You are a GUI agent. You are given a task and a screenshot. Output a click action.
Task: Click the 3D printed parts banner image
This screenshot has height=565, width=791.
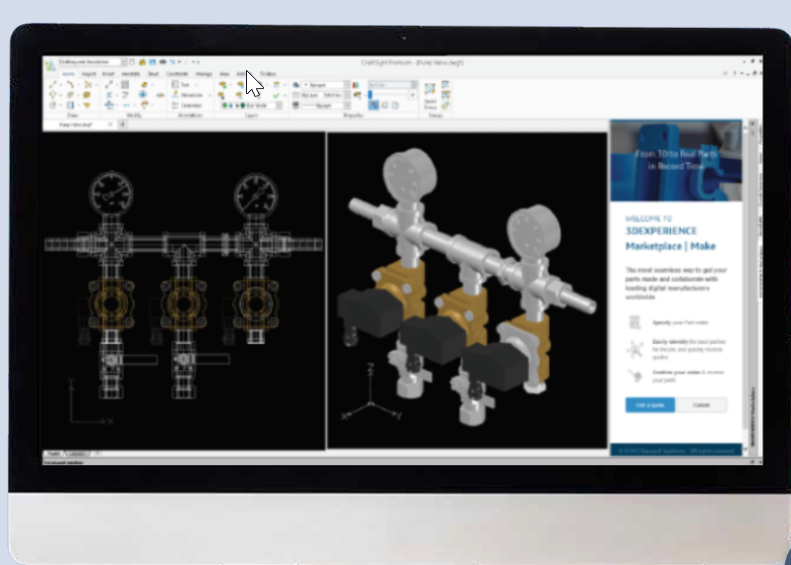tap(676, 160)
